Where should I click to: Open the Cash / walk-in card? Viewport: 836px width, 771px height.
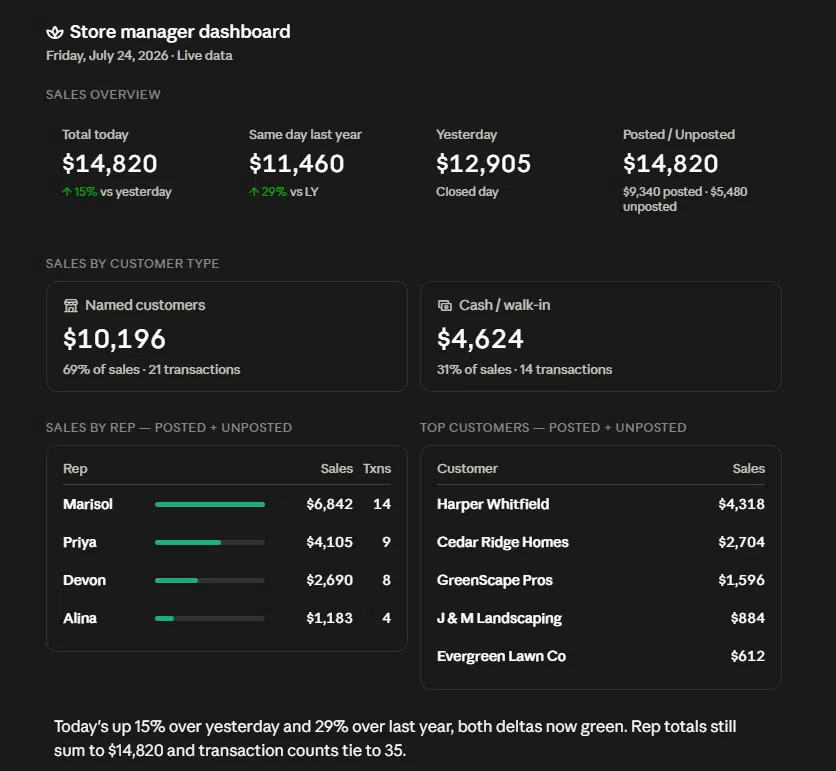click(x=601, y=336)
